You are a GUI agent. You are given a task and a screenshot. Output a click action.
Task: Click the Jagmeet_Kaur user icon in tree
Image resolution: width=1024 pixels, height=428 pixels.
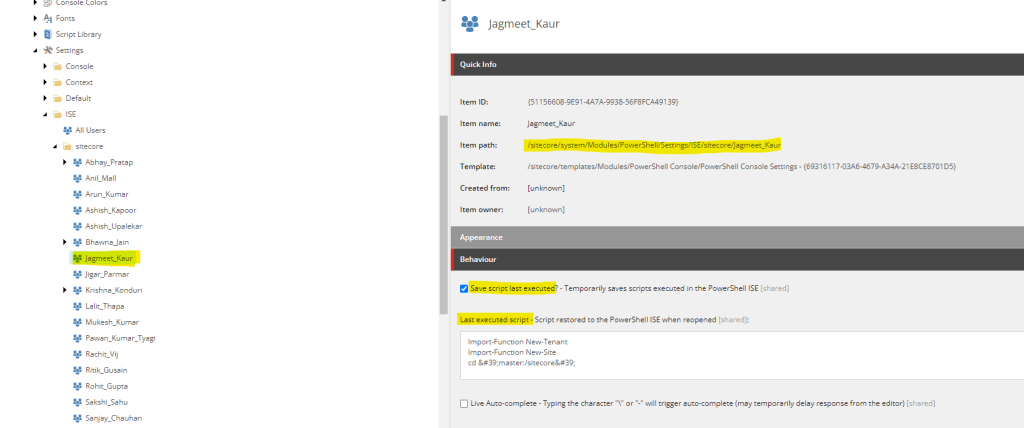[x=77, y=258]
